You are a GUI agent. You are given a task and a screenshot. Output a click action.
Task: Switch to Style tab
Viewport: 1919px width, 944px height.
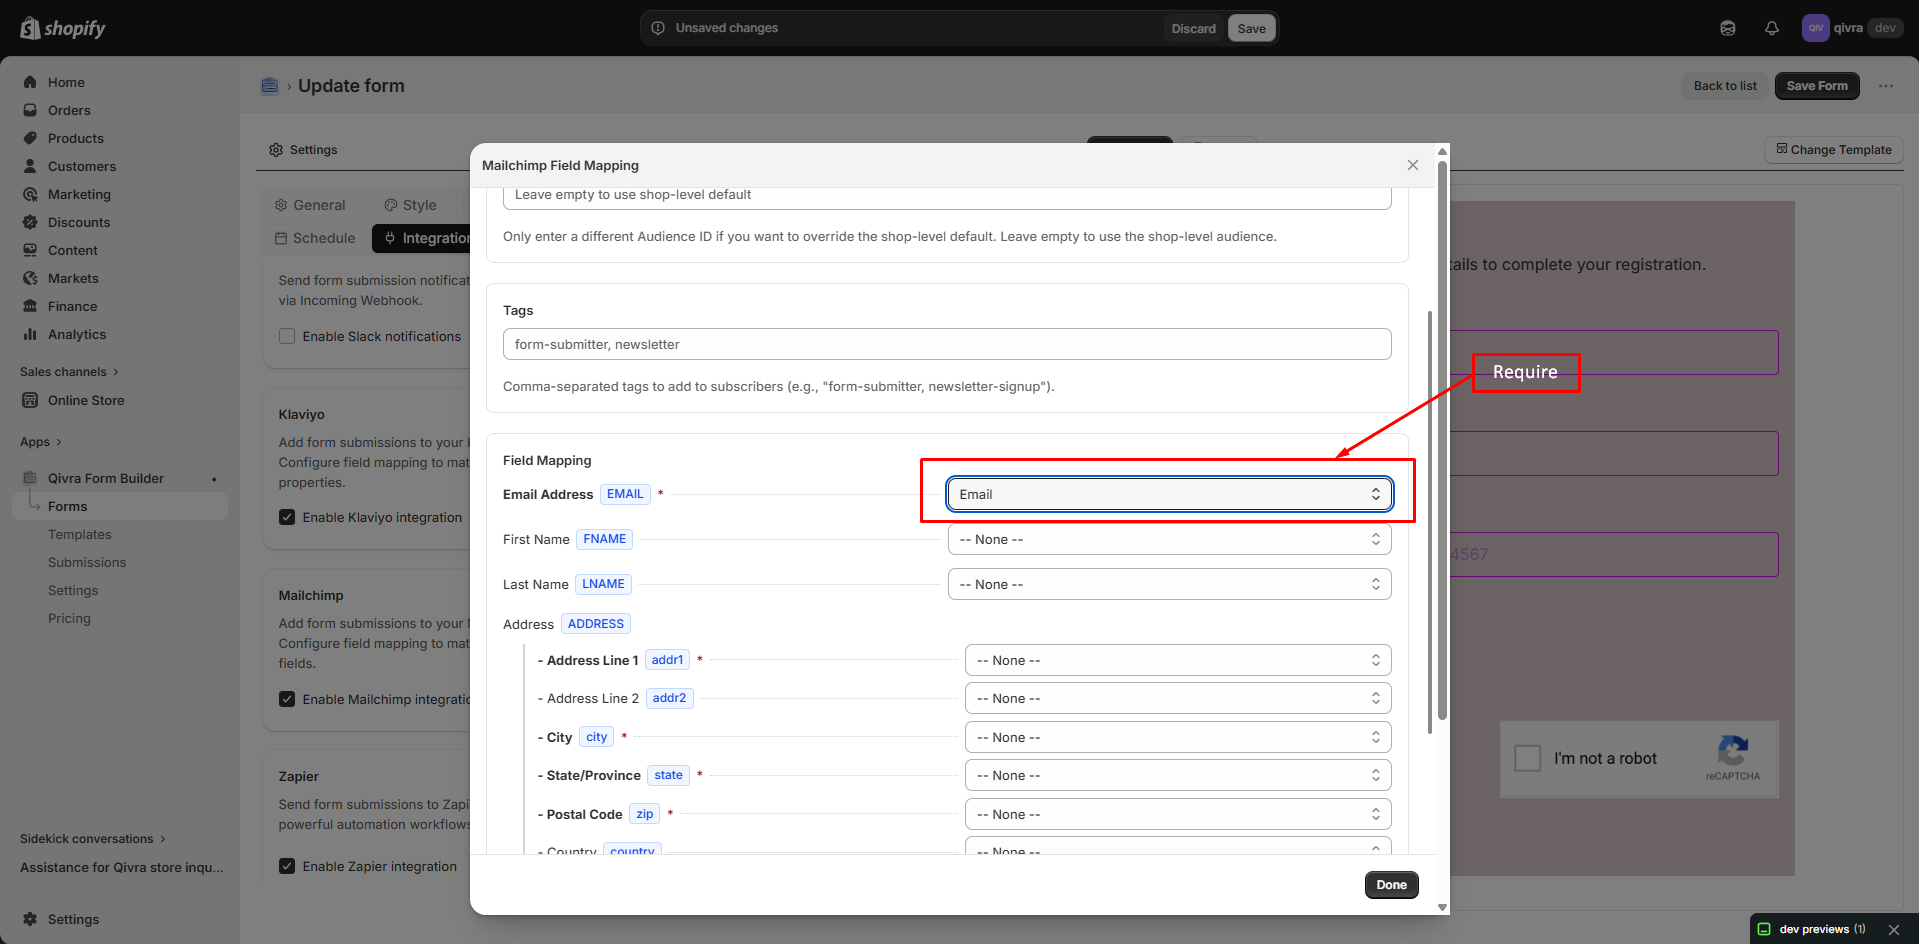(x=410, y=205)
